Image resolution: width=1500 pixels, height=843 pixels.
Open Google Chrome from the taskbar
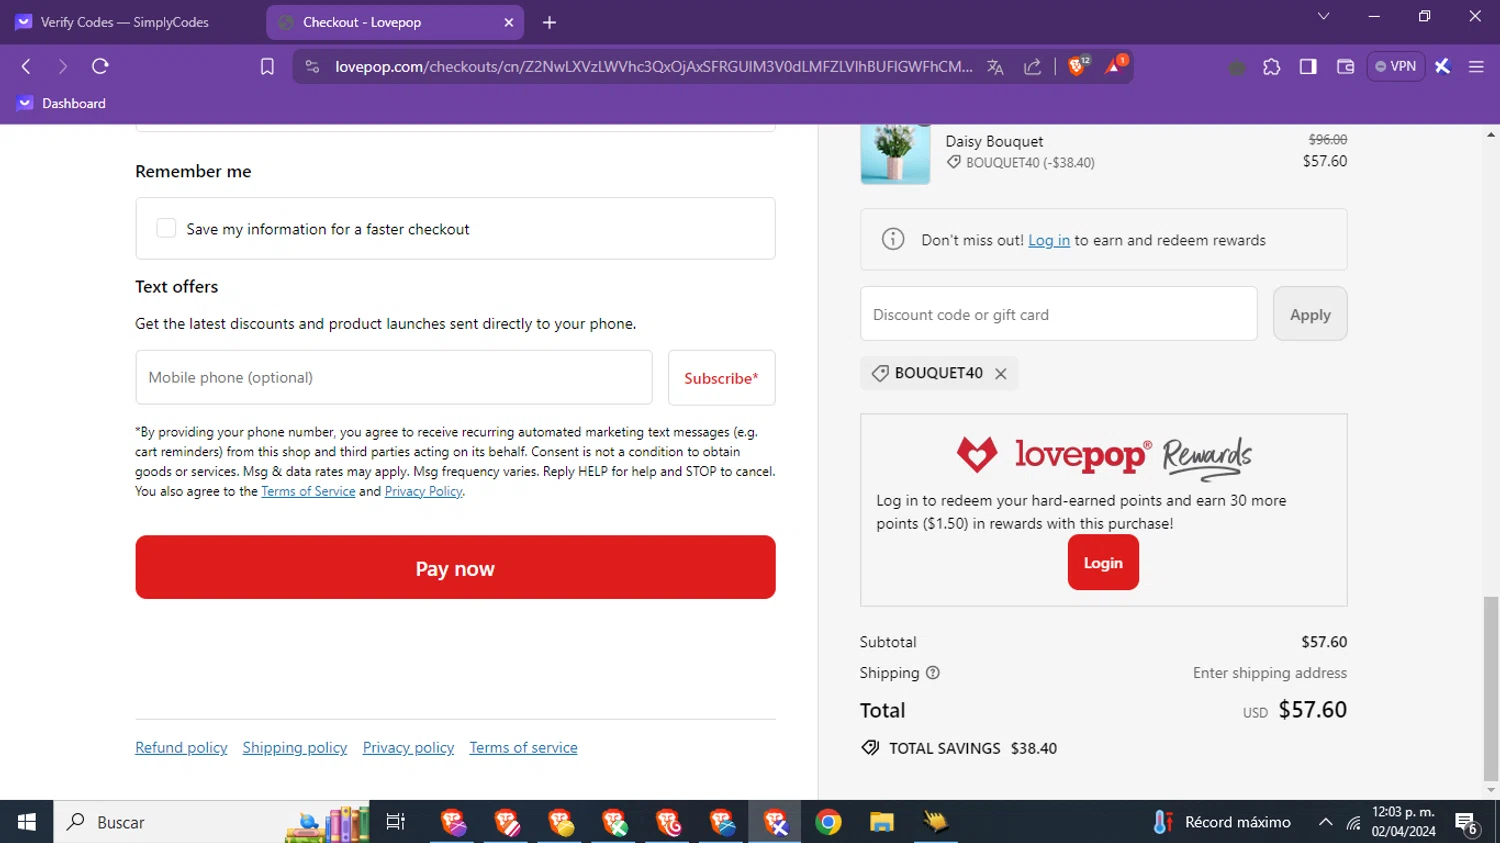[828, 822]
